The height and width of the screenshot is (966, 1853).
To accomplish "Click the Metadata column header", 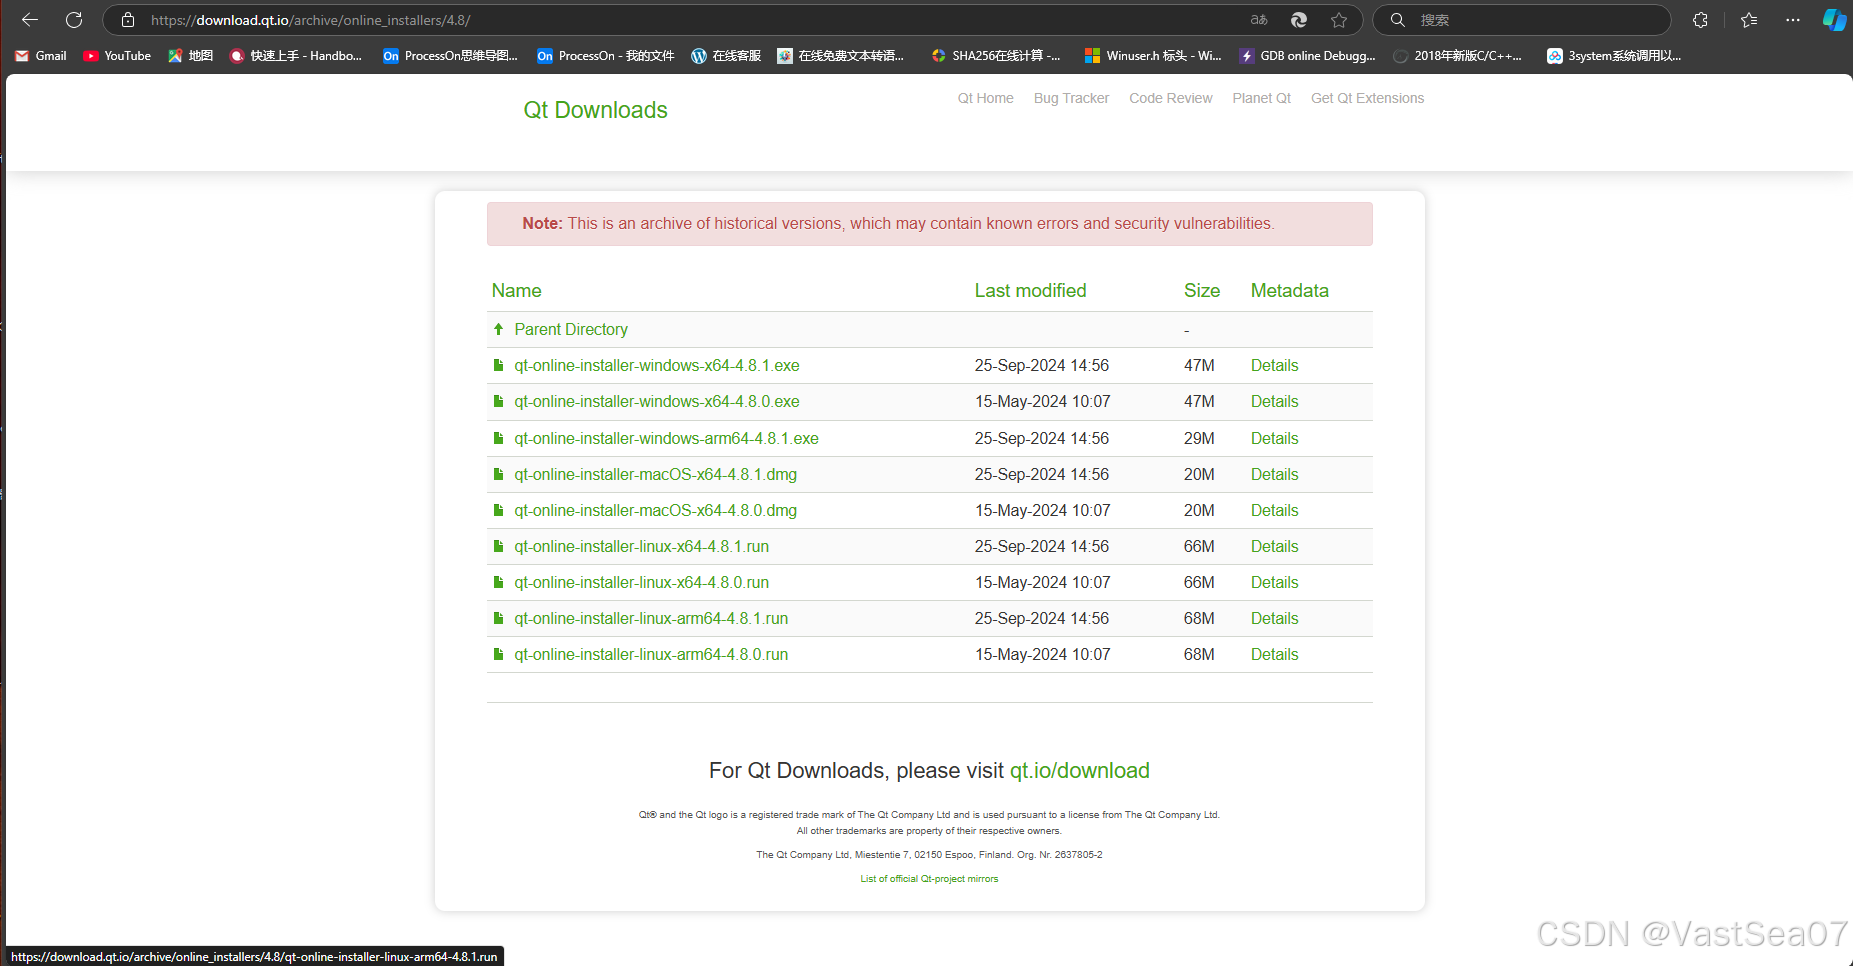I will pyautogui.click(x=1289, y=291).
